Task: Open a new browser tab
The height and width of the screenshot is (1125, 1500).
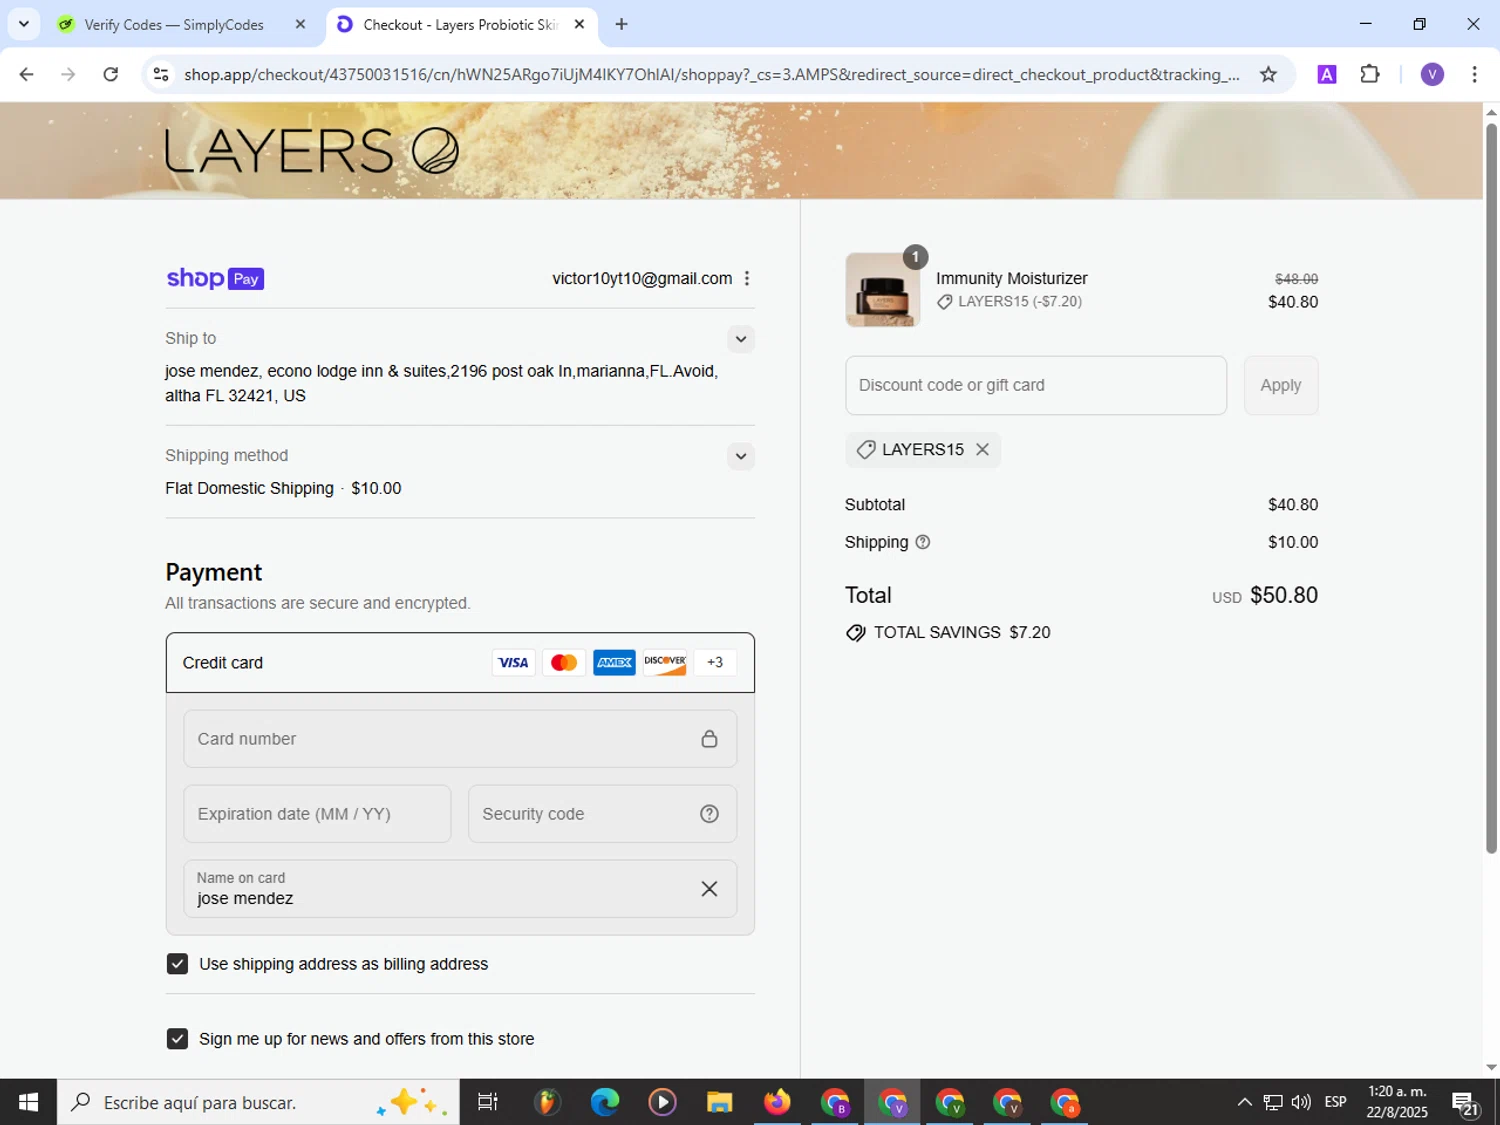Action: coord(621,25)
